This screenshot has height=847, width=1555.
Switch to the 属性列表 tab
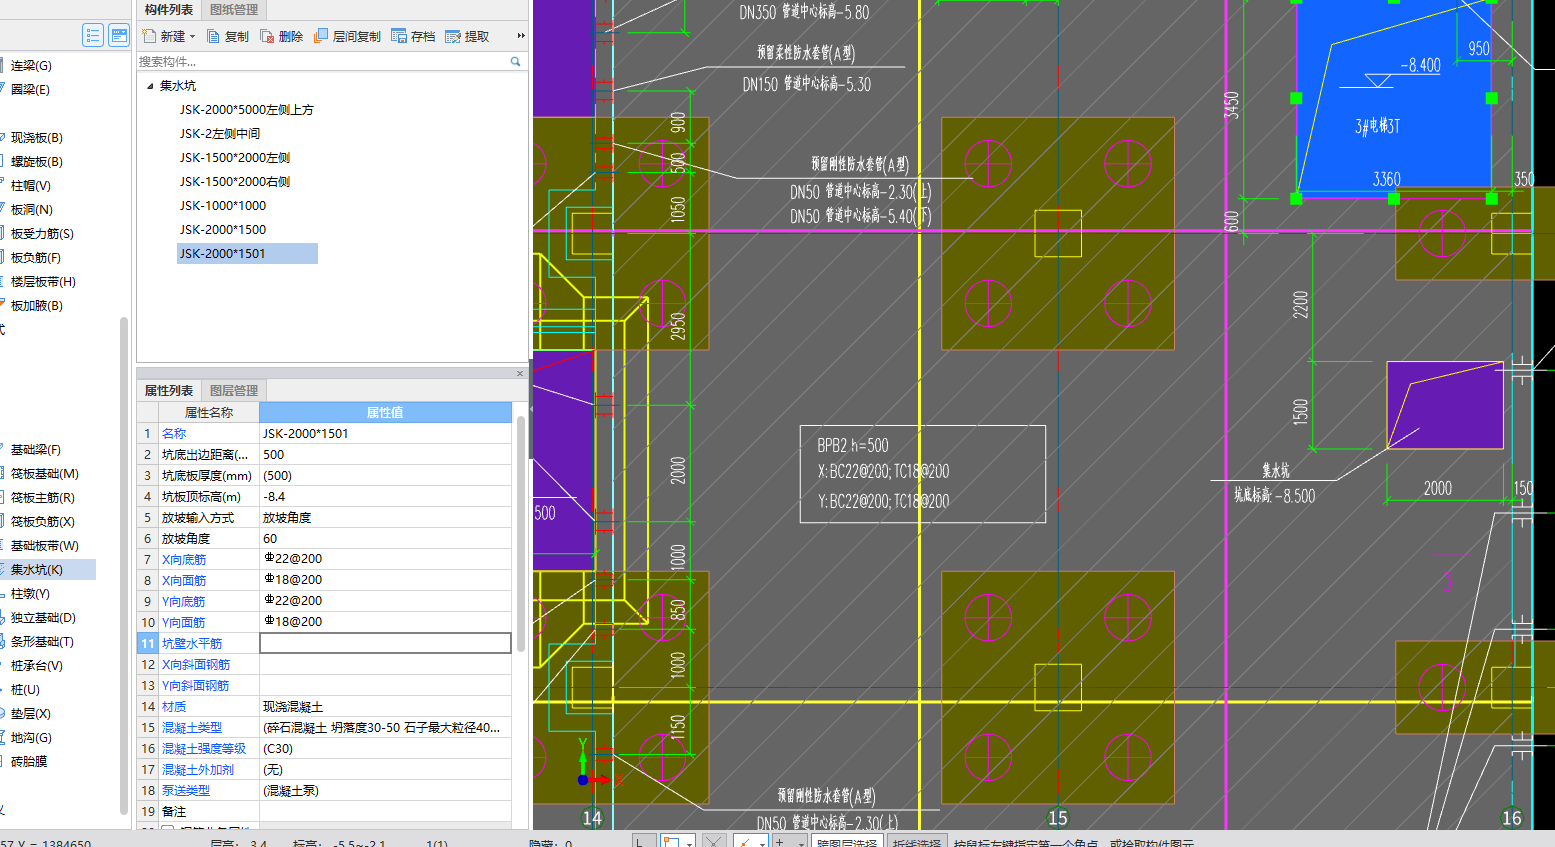pyautogui.click(x=169, y=390)
